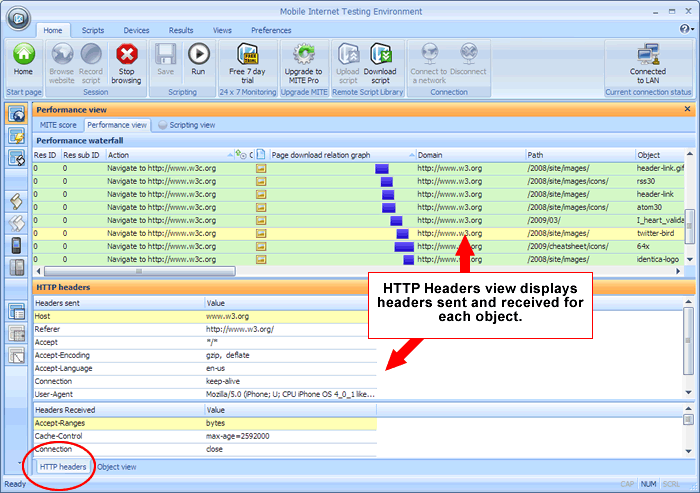Open the application orb menu button
Image resolution: width=700 pixels, height=493 pixels.
point(18,18)
